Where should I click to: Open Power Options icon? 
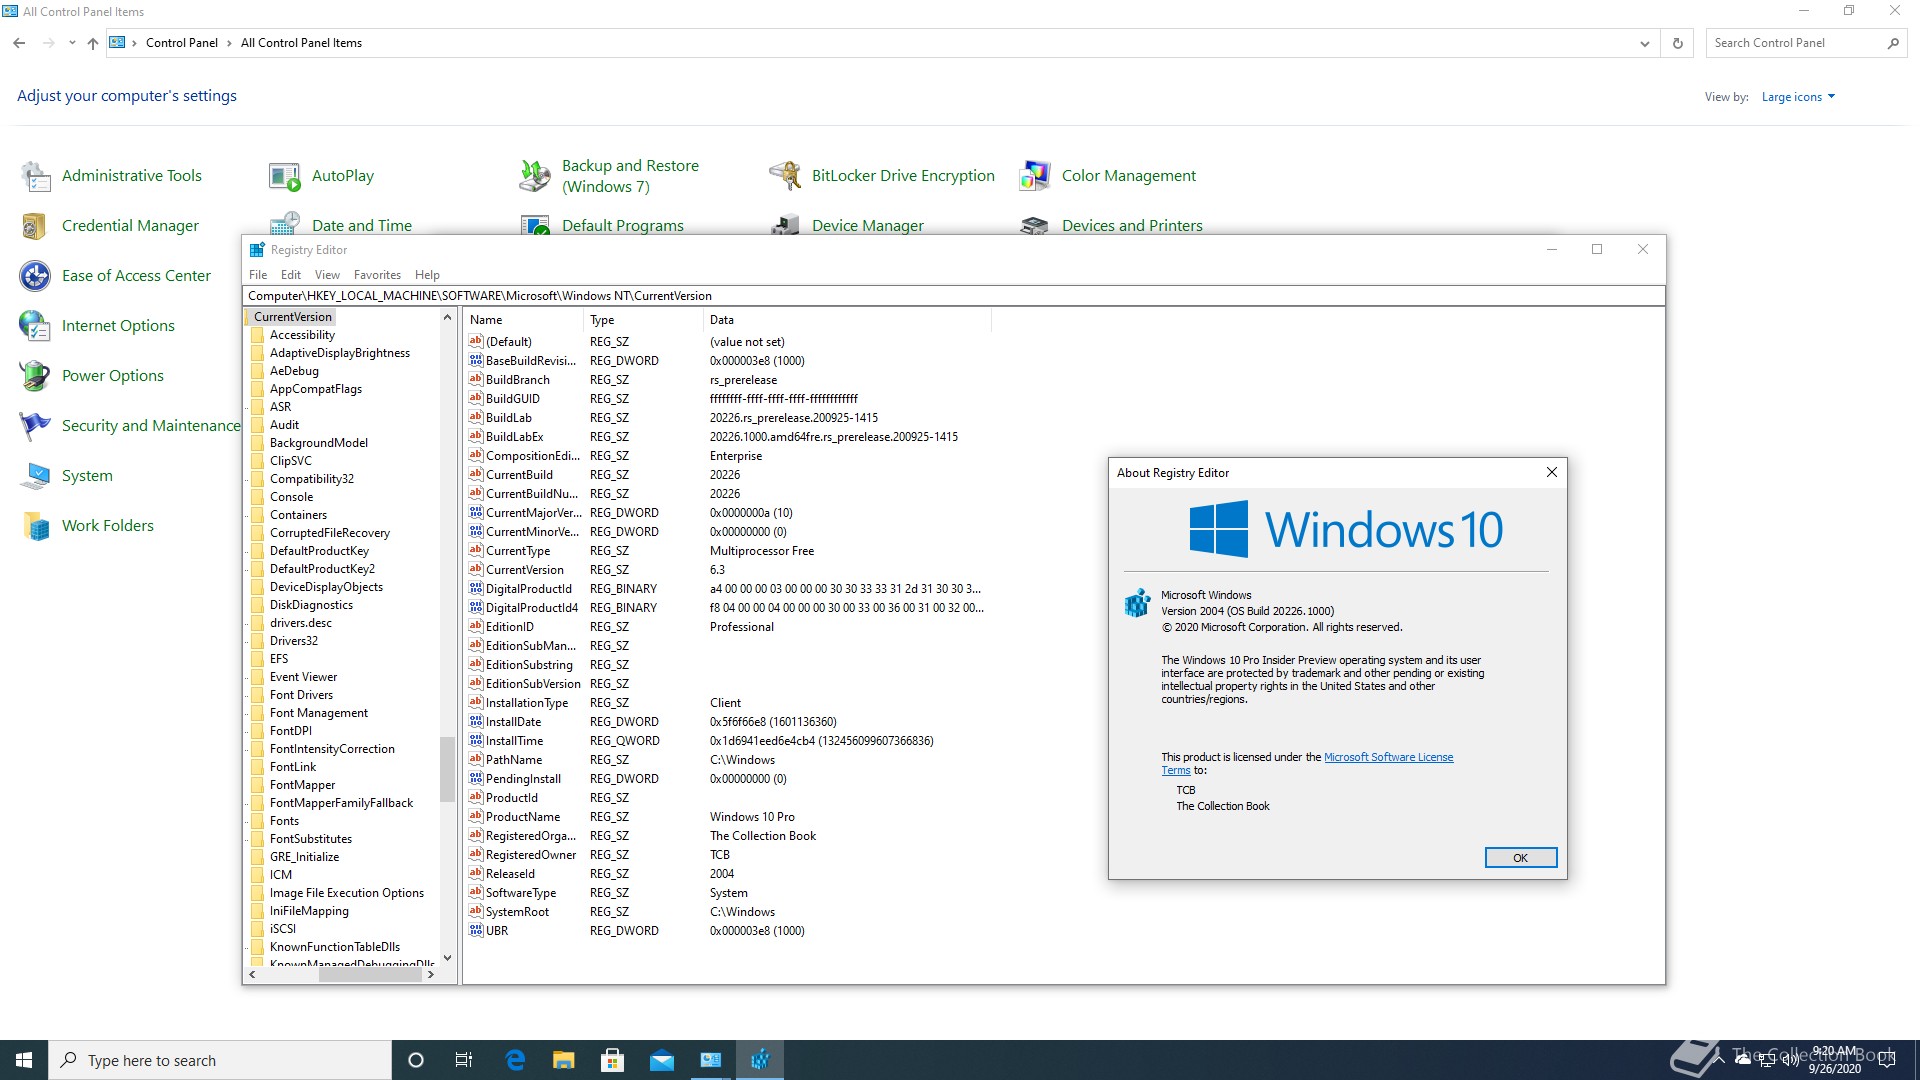click(36, 376)
